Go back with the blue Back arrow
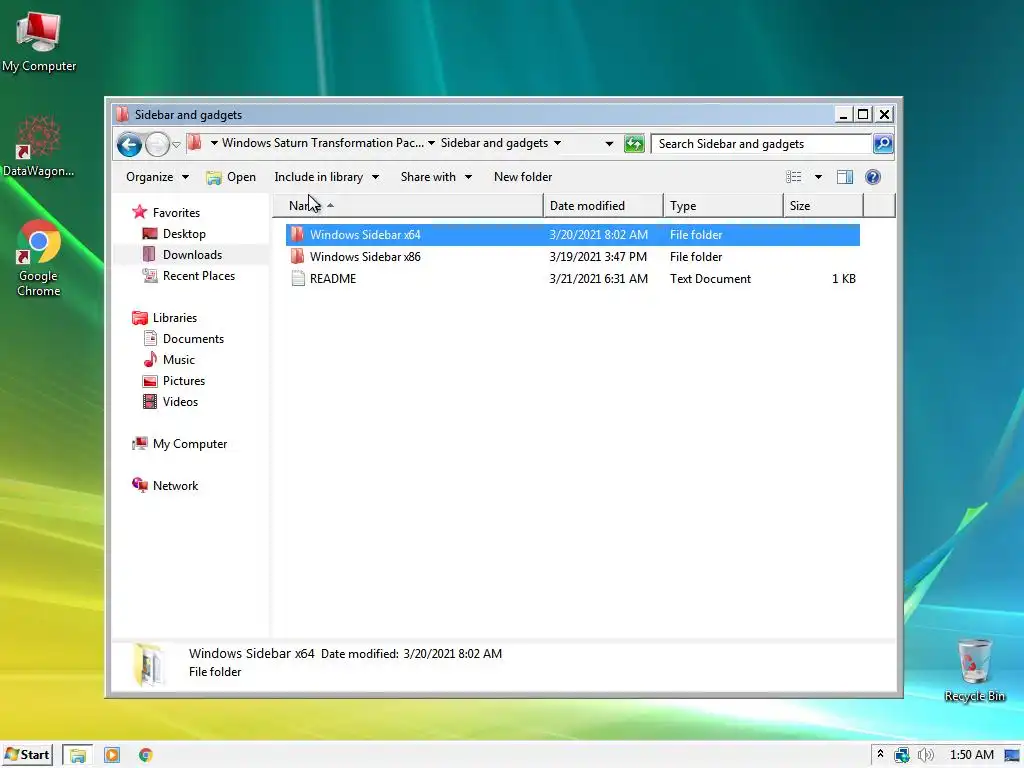The width and height of the screenshot is (1024, 768). (129, 144)
